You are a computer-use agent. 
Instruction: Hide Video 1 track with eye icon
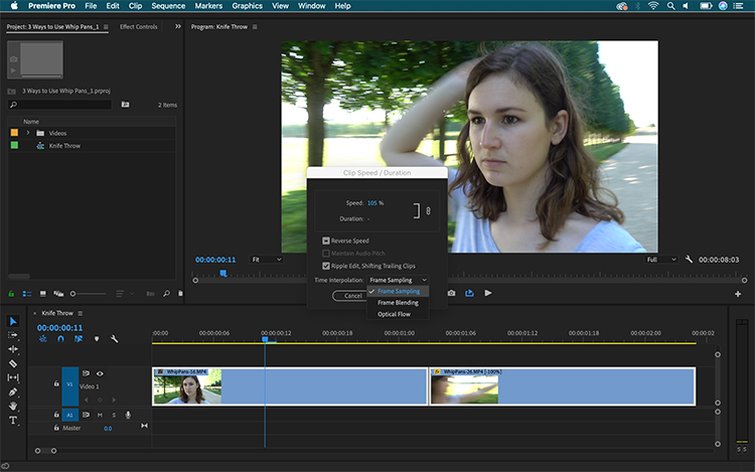pyautogui.click(x=100, y=374)
